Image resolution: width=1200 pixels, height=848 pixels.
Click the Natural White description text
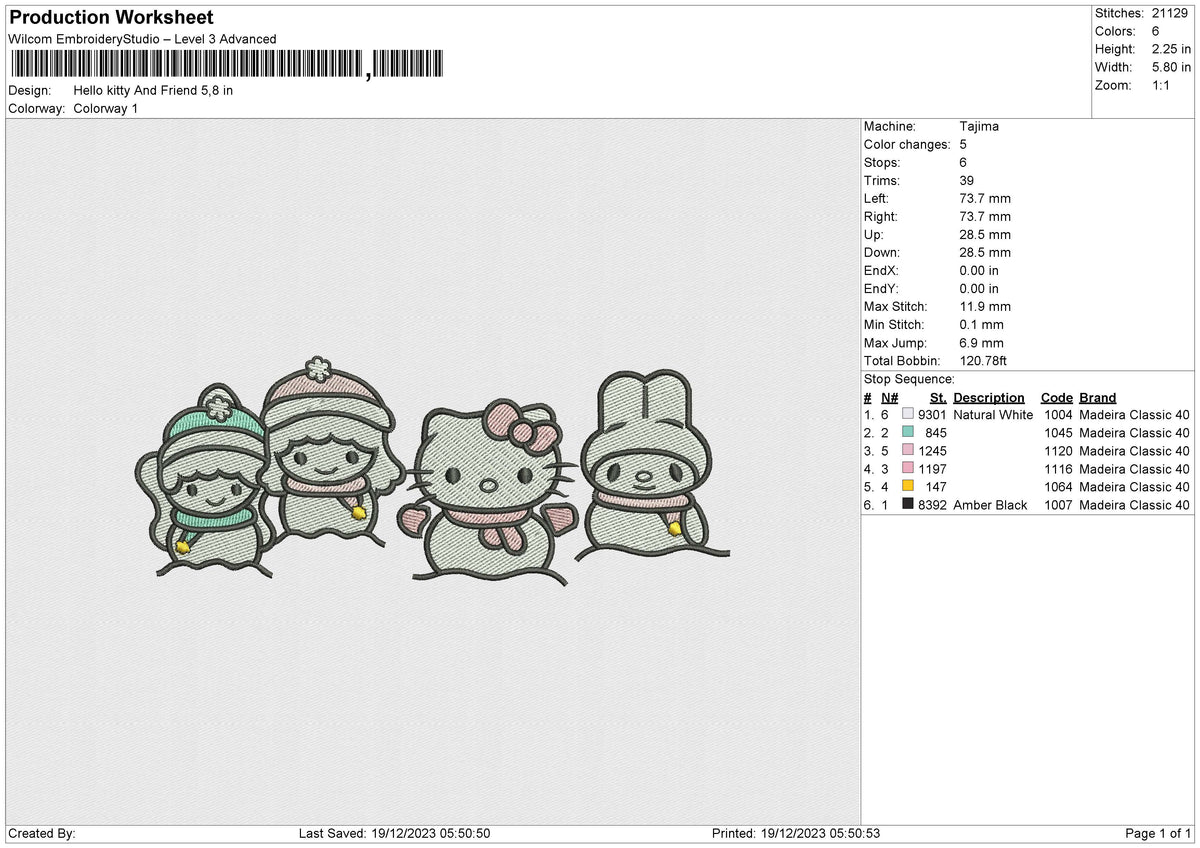point(993,415)
